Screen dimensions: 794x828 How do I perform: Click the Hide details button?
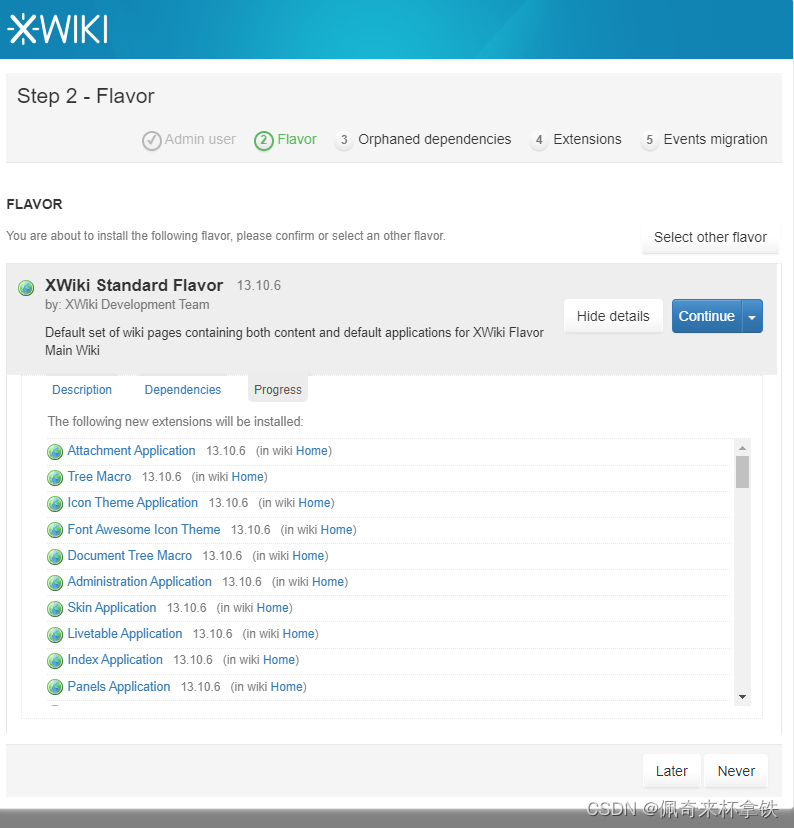pyautogui.click(x=613, y=316)
